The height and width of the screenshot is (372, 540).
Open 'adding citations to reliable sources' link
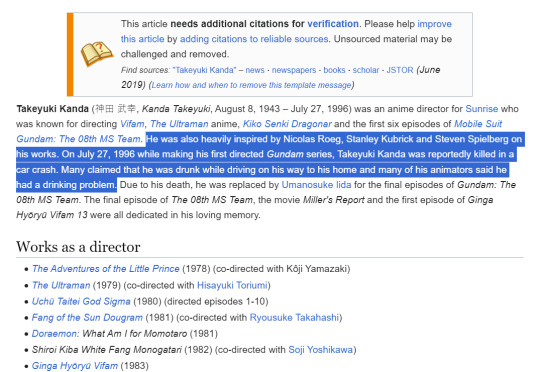coord(254,39)
